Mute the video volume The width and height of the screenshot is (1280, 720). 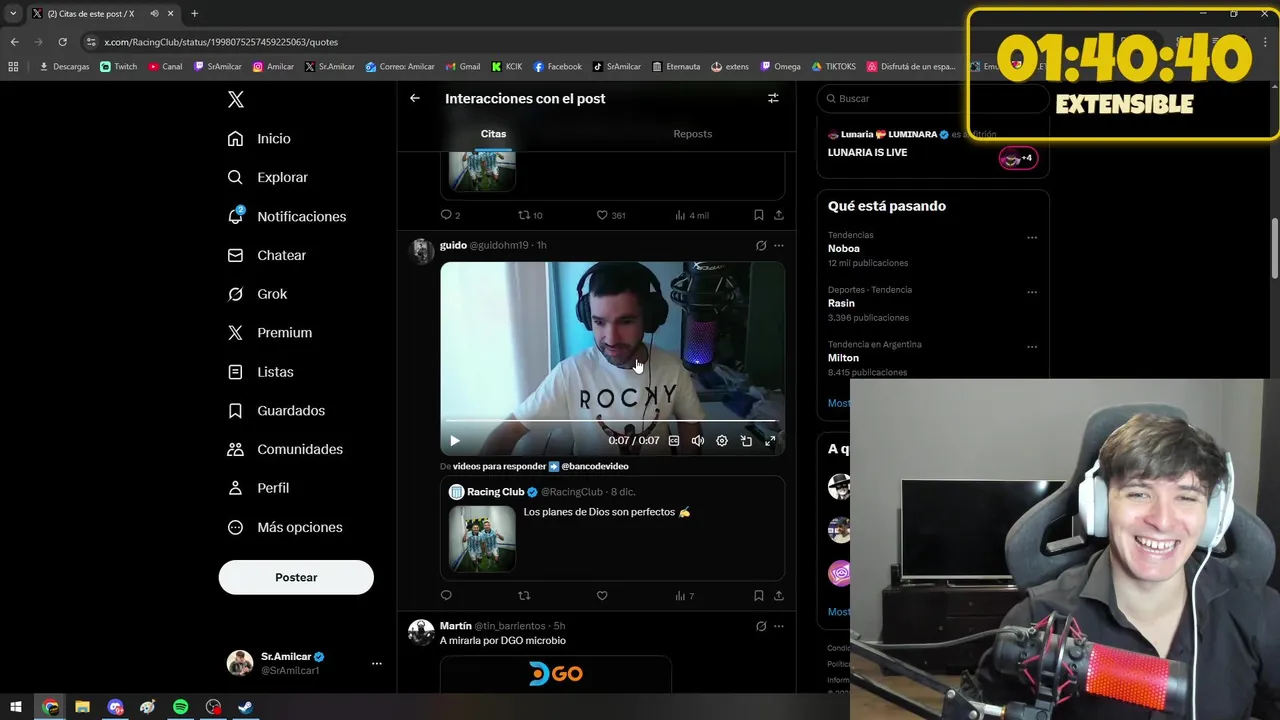coord(698,441)
